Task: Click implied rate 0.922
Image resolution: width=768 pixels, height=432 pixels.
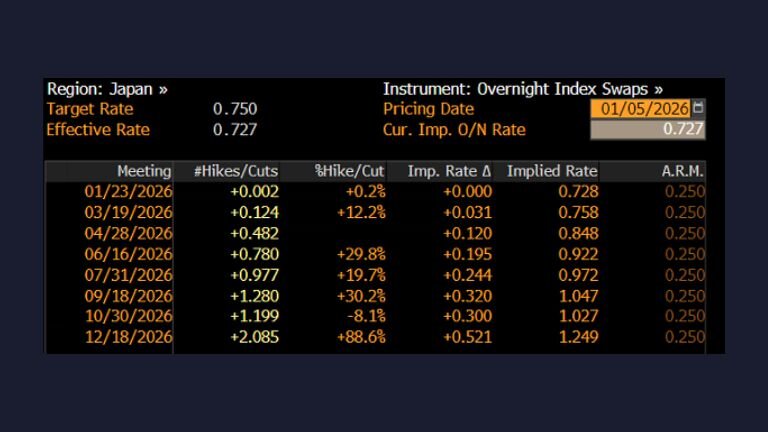Action: click(578, 254)
